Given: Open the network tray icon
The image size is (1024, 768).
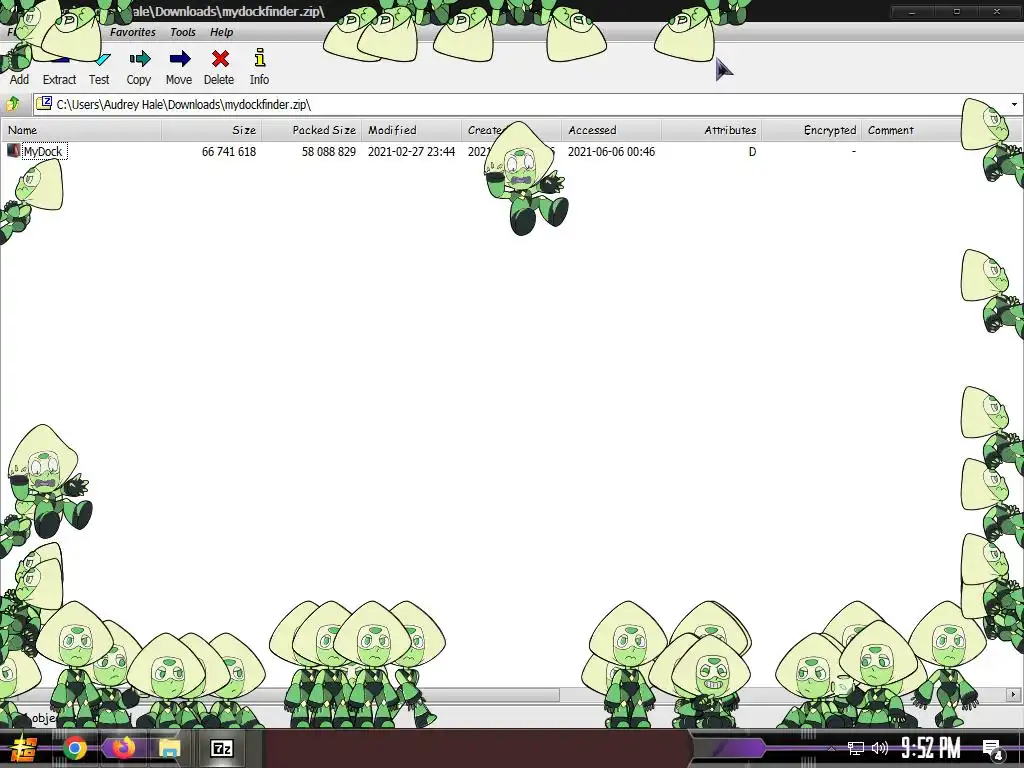Looking at the screenshot, I should 856,748.
